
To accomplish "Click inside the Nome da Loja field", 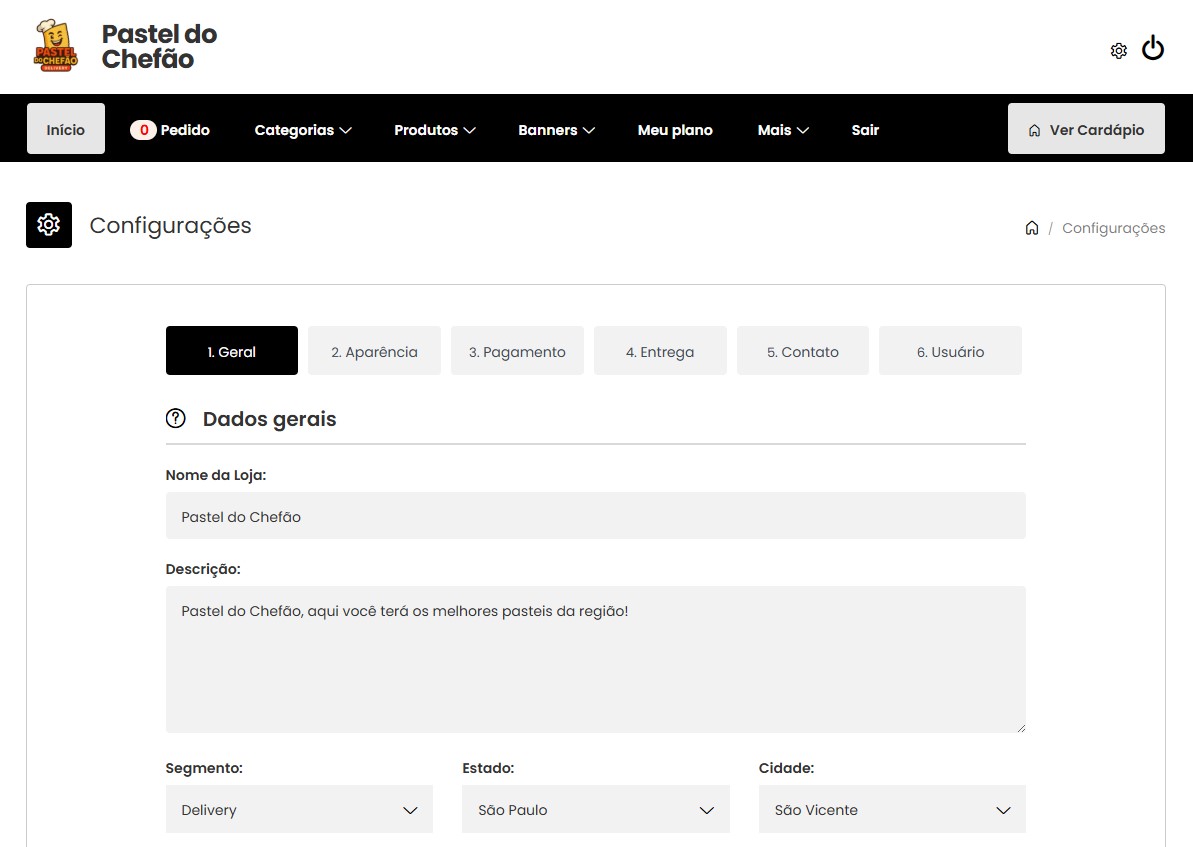I will (595, 516).
